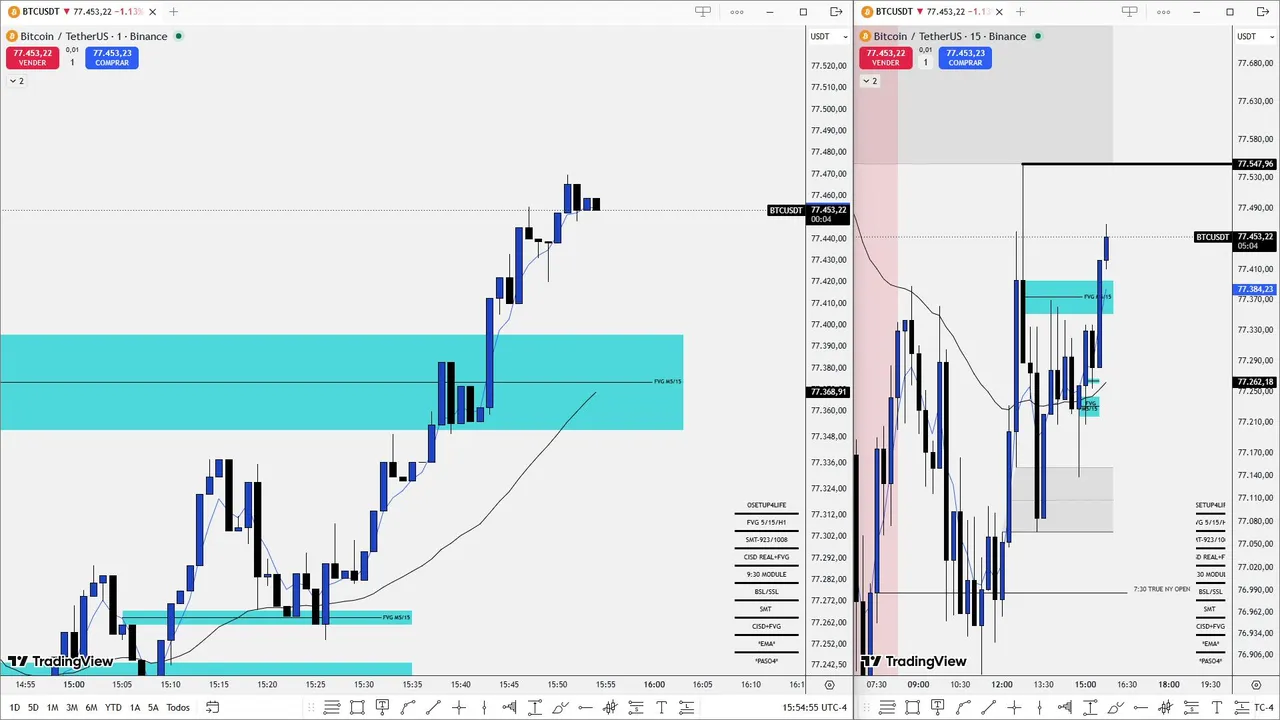Add a new tab in left window
The height and width of the screenshot is (720, 1280).
pyautogui.click(x=173, y=12)
